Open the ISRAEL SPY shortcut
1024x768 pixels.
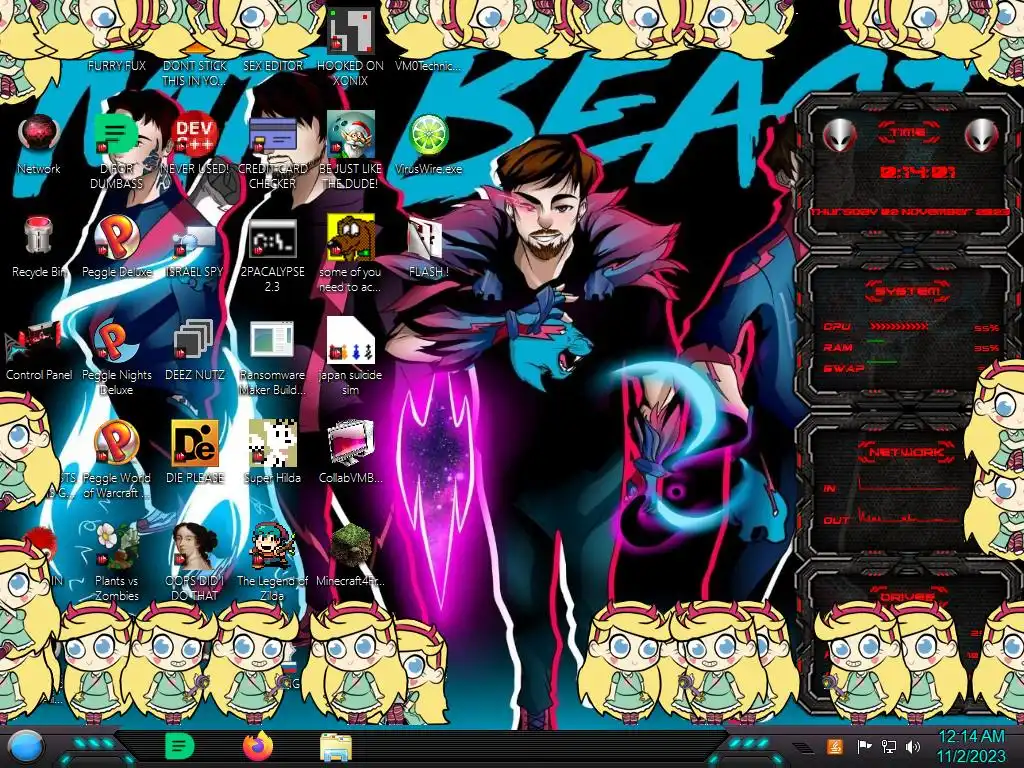[195, 239]
